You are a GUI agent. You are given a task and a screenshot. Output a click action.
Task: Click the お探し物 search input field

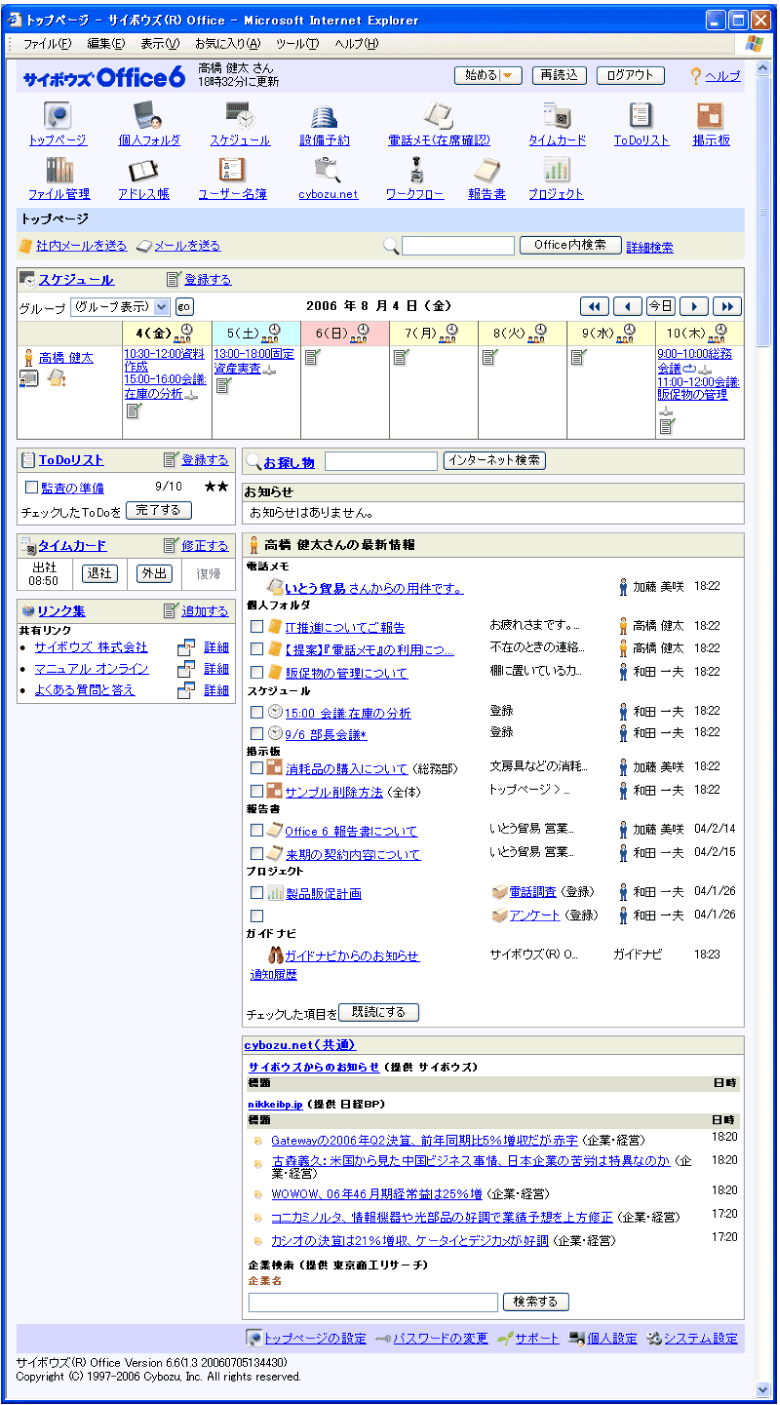(x=382, y=461)
